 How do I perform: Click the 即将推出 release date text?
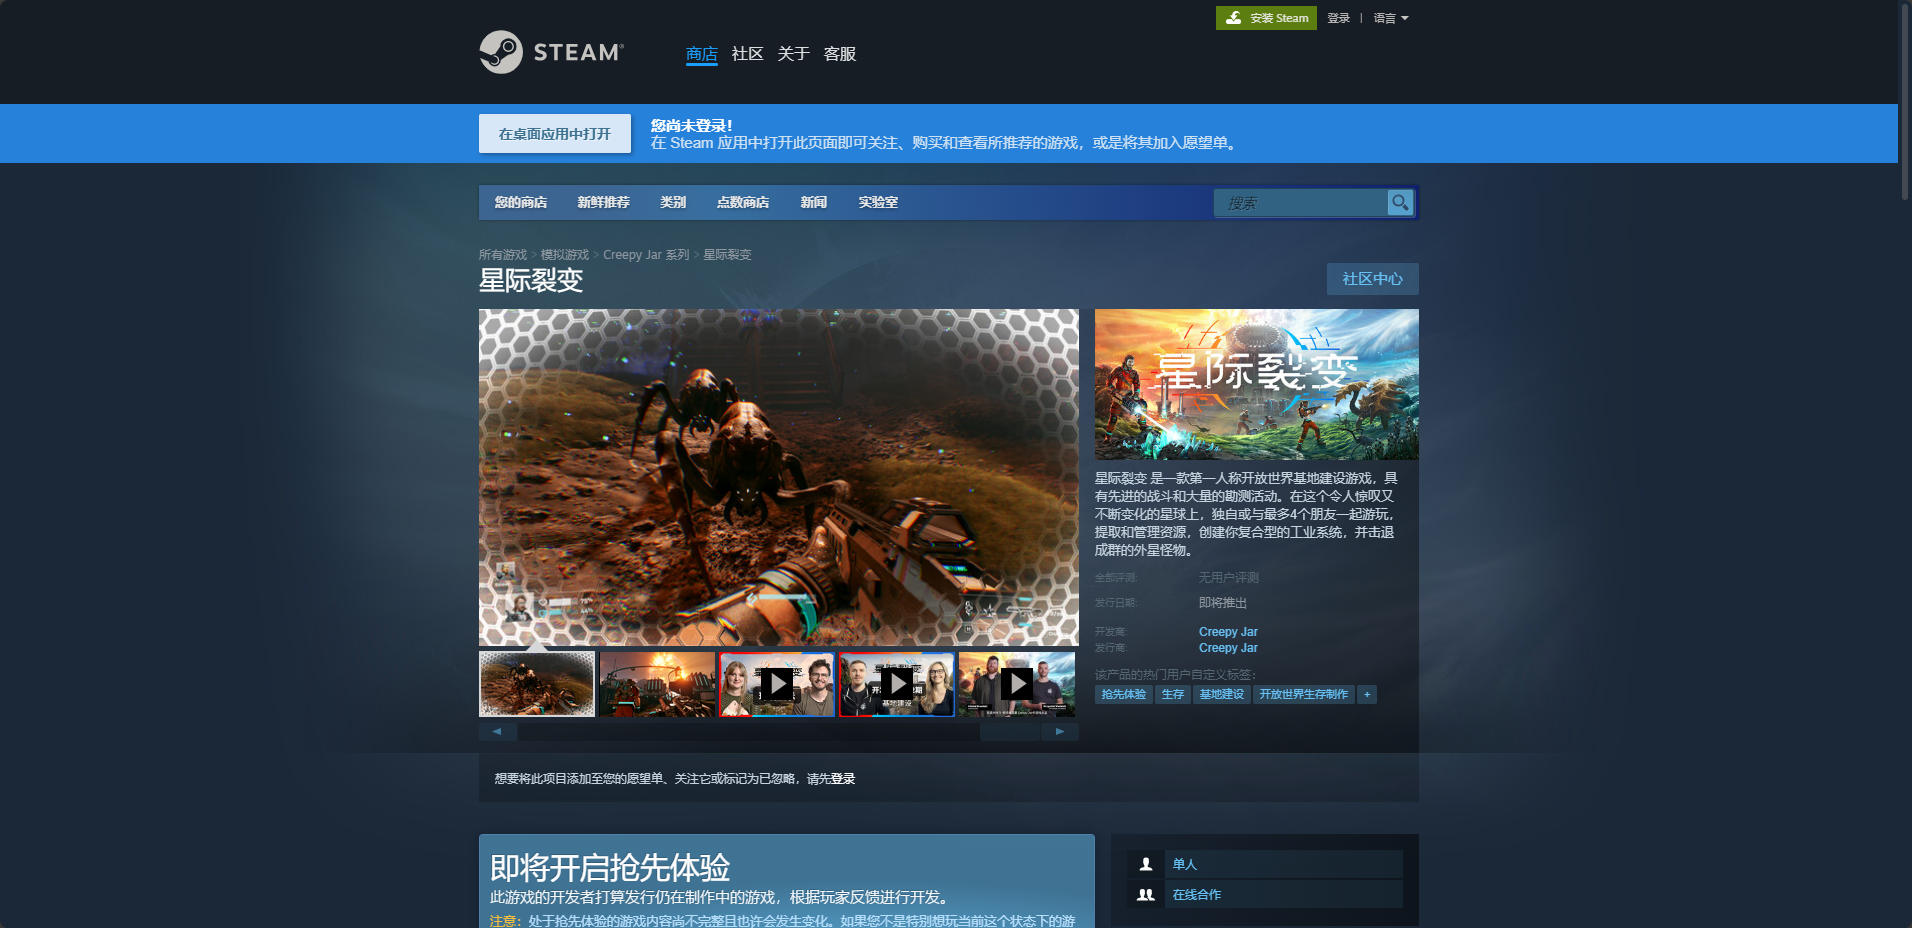tap(1223, 603)
